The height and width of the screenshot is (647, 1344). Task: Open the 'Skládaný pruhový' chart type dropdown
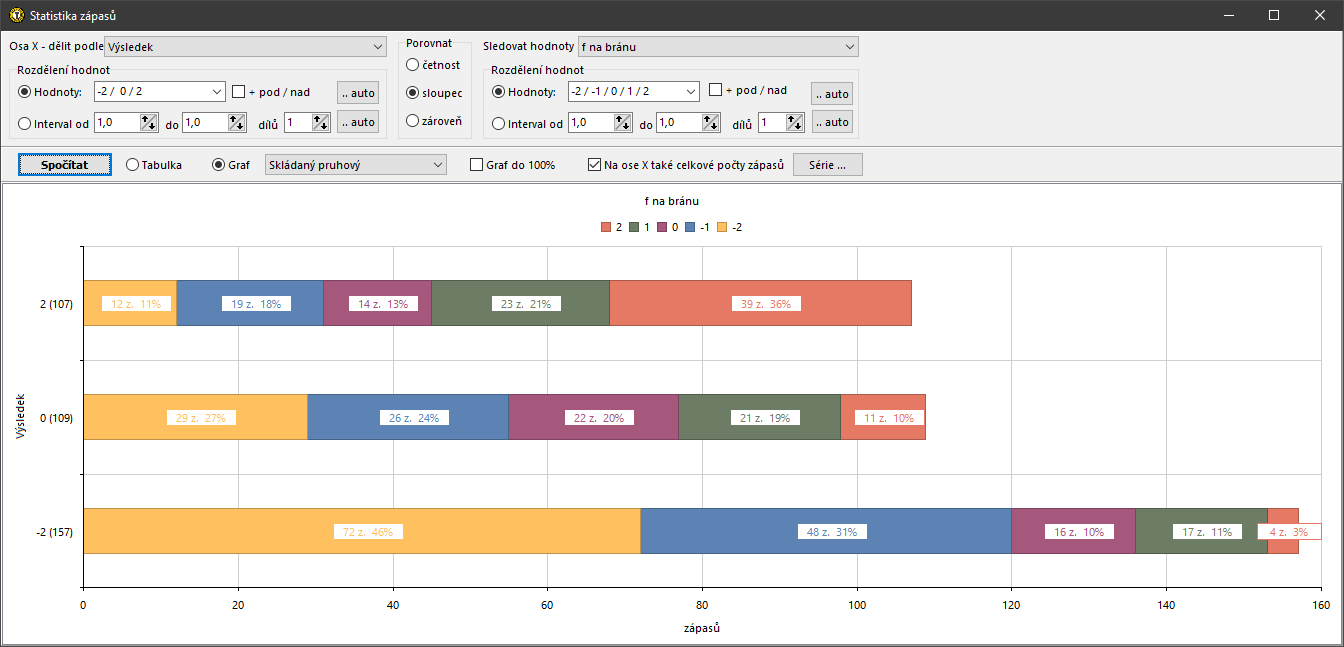point(355,164)
